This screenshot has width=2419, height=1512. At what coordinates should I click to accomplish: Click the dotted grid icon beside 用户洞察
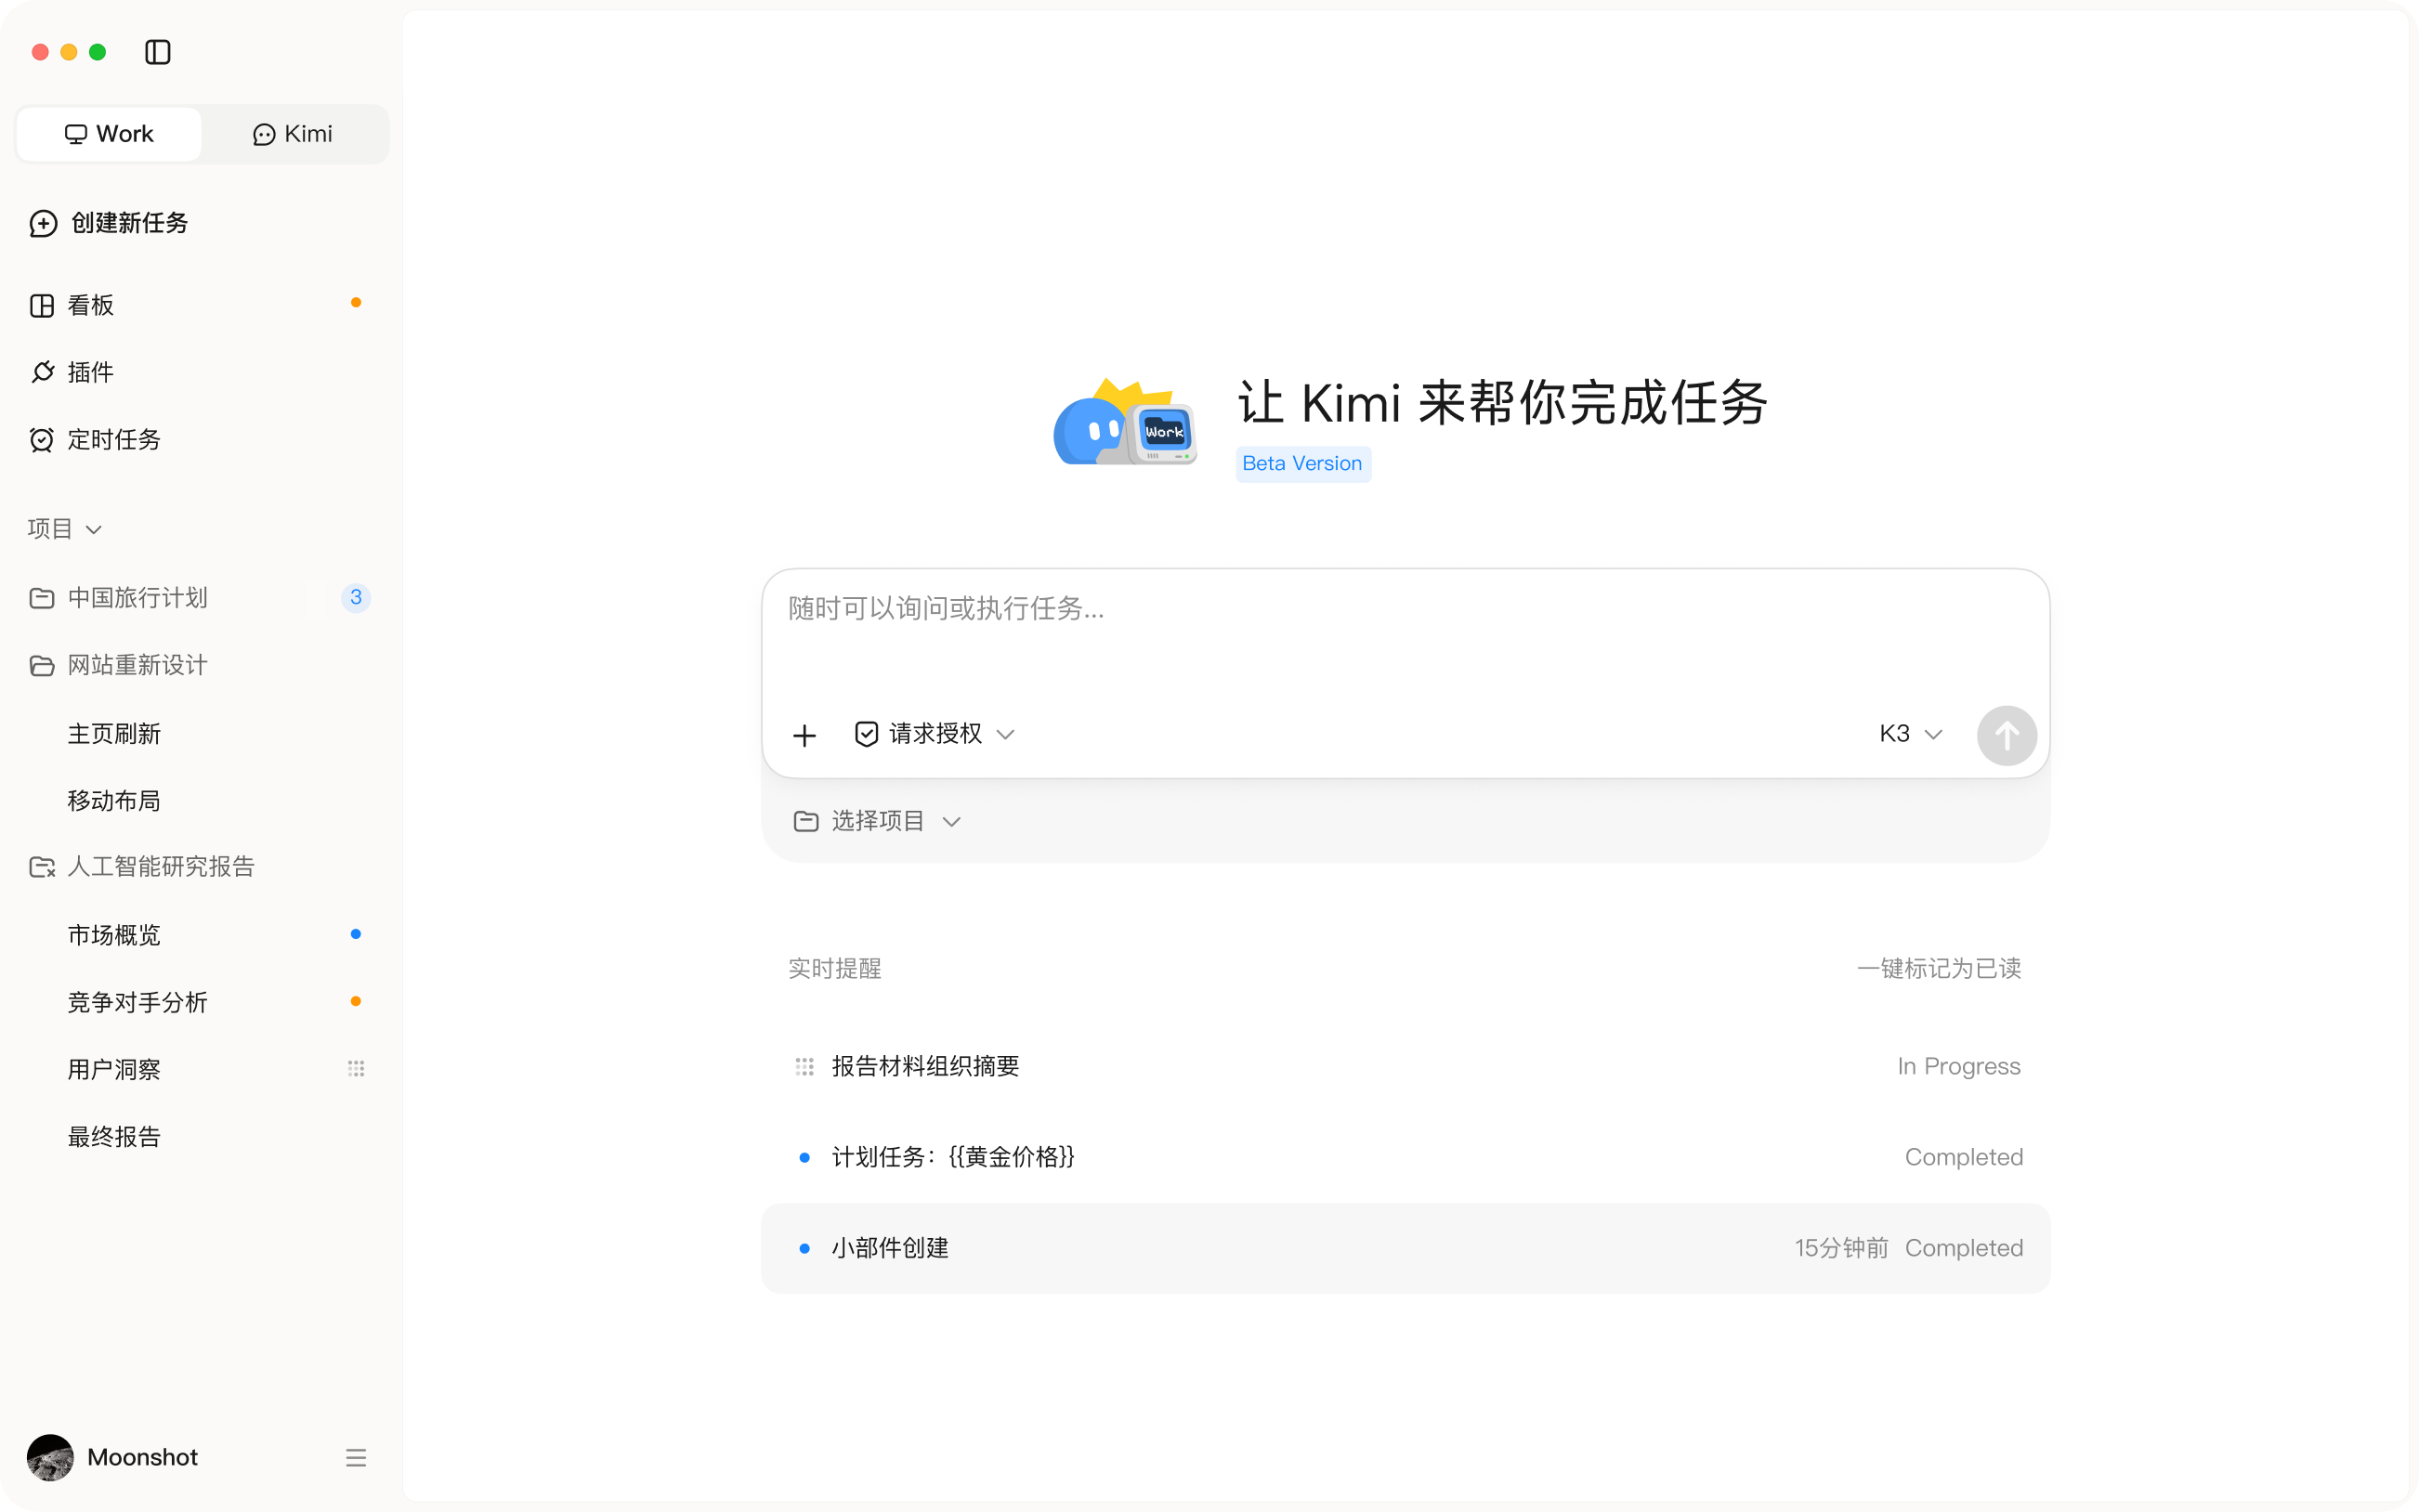click(x=355, y=1069)
